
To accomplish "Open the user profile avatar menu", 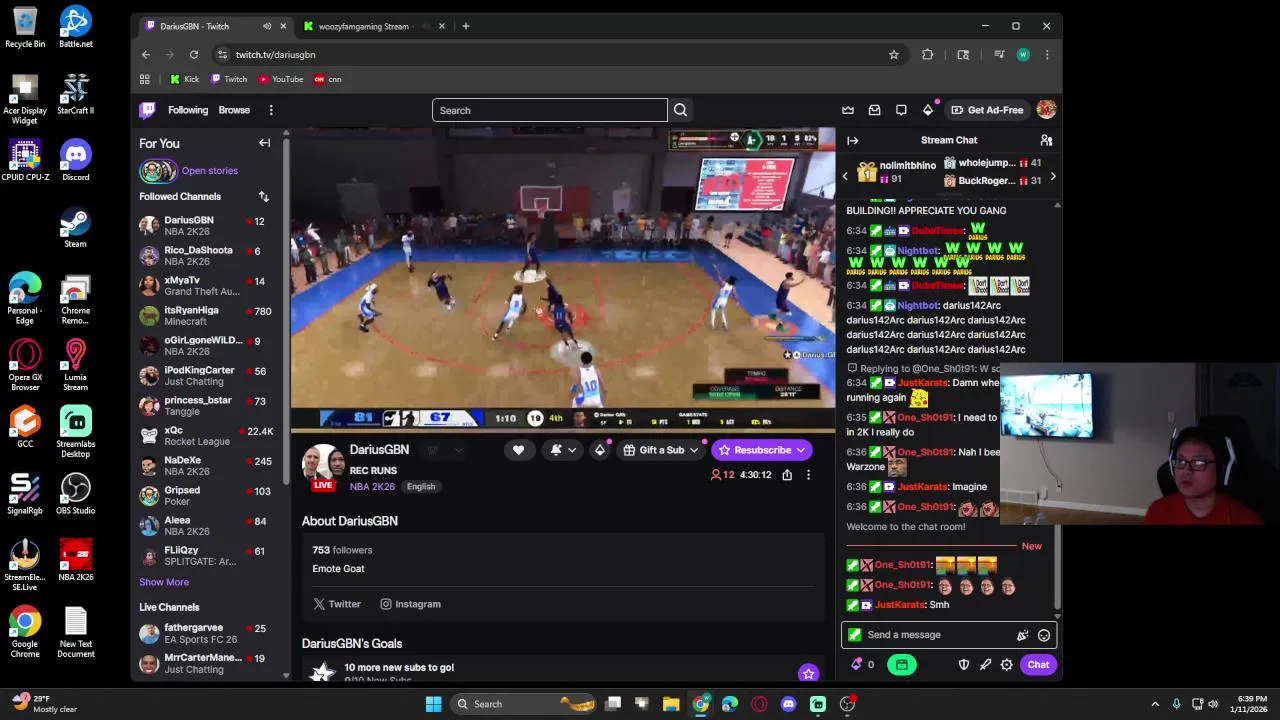I will click(x=1046, y=110).
